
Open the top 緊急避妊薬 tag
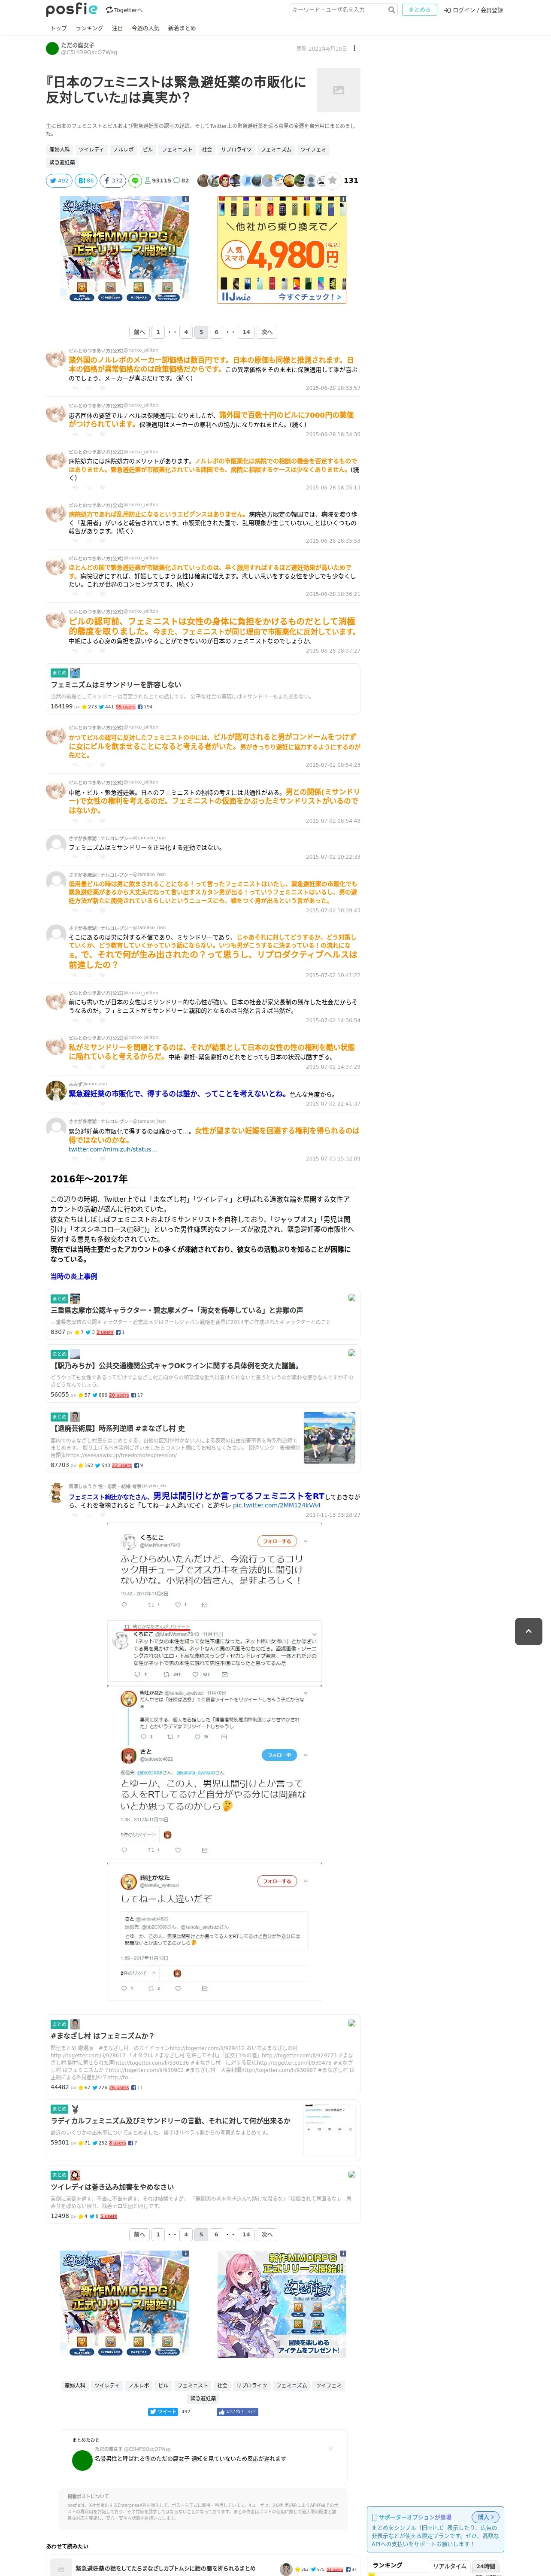[x=62, y=163]
